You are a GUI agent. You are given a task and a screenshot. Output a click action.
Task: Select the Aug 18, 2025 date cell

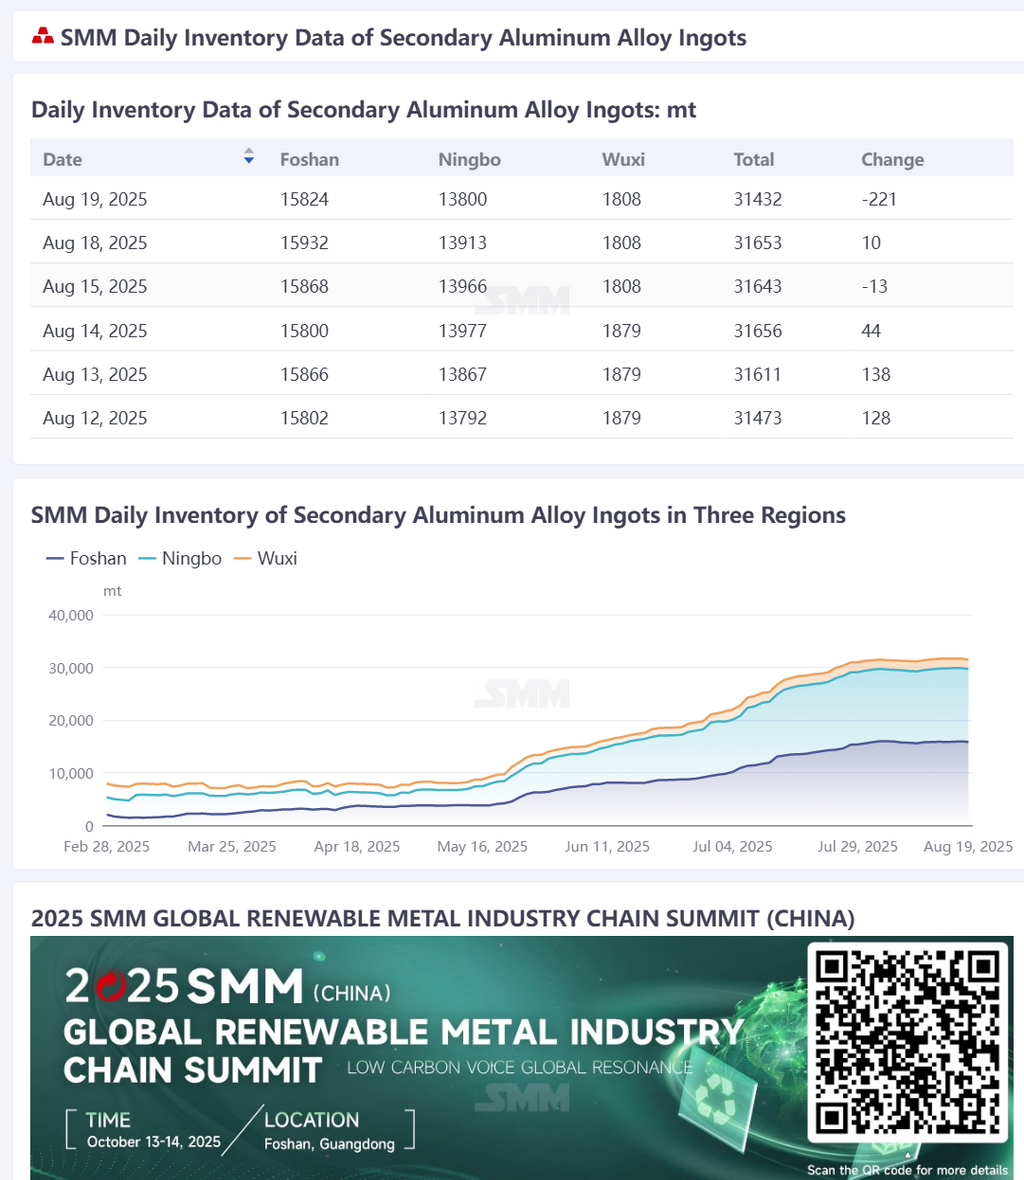95,243
